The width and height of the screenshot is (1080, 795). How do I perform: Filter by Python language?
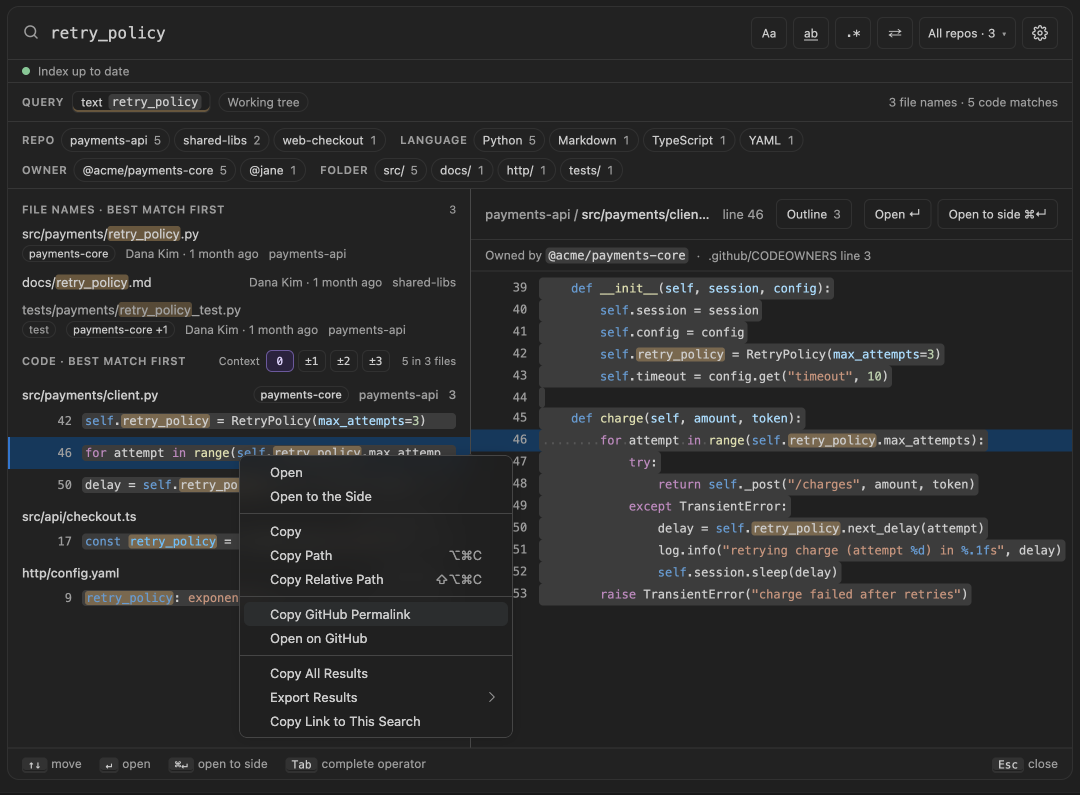(x=509, y=141)
